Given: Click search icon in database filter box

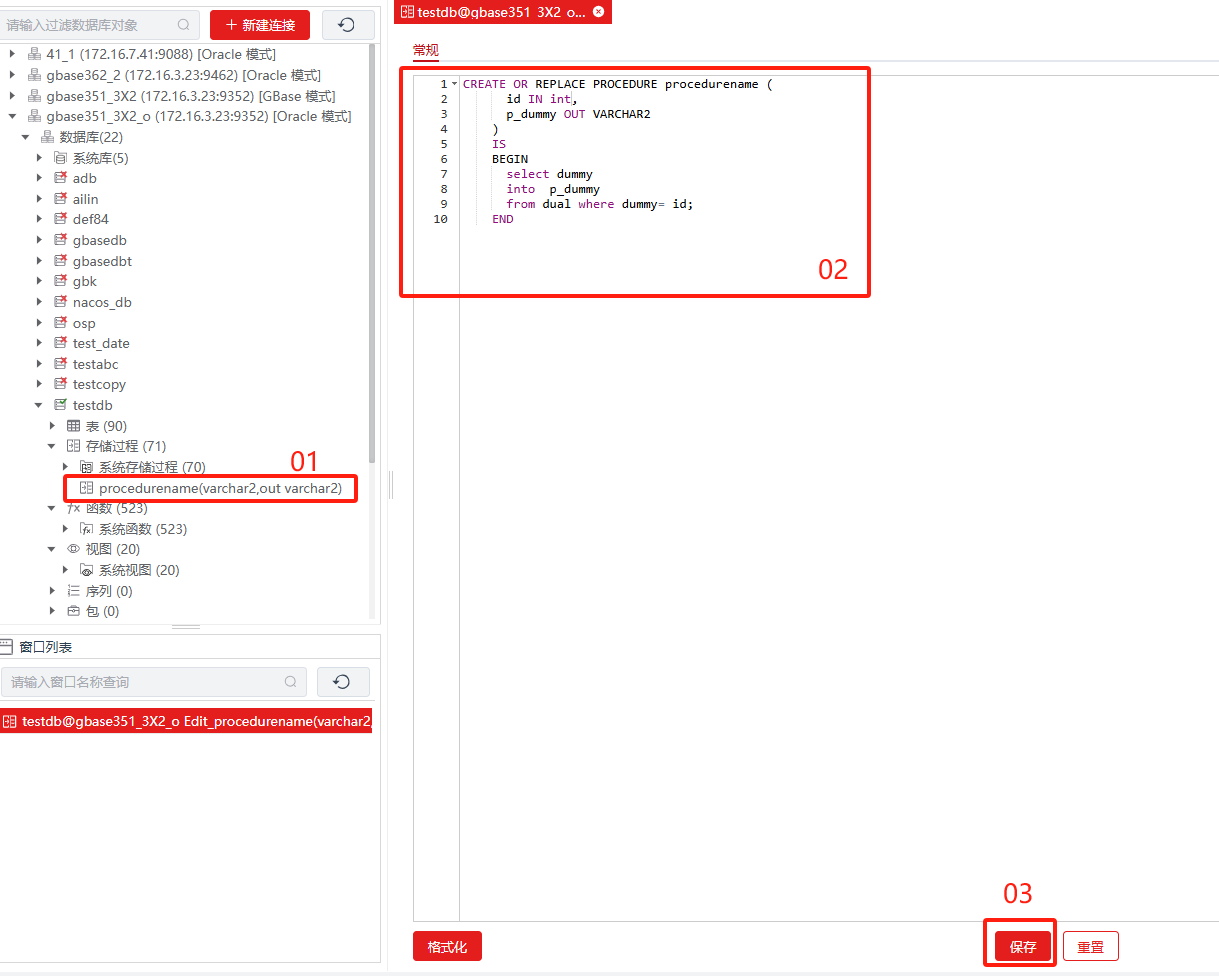Looking at the screenshot, I should click(x=183, y=25).
